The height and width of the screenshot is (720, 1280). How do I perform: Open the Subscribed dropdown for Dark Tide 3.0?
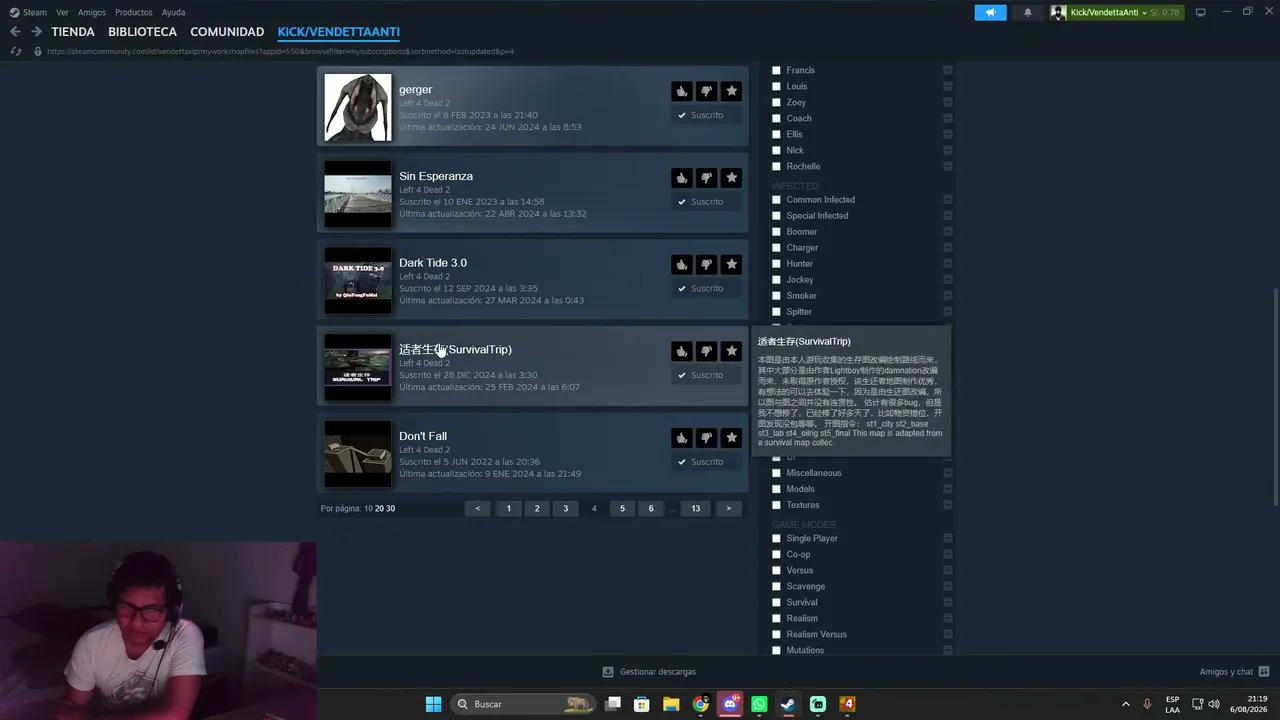[706, 289]
